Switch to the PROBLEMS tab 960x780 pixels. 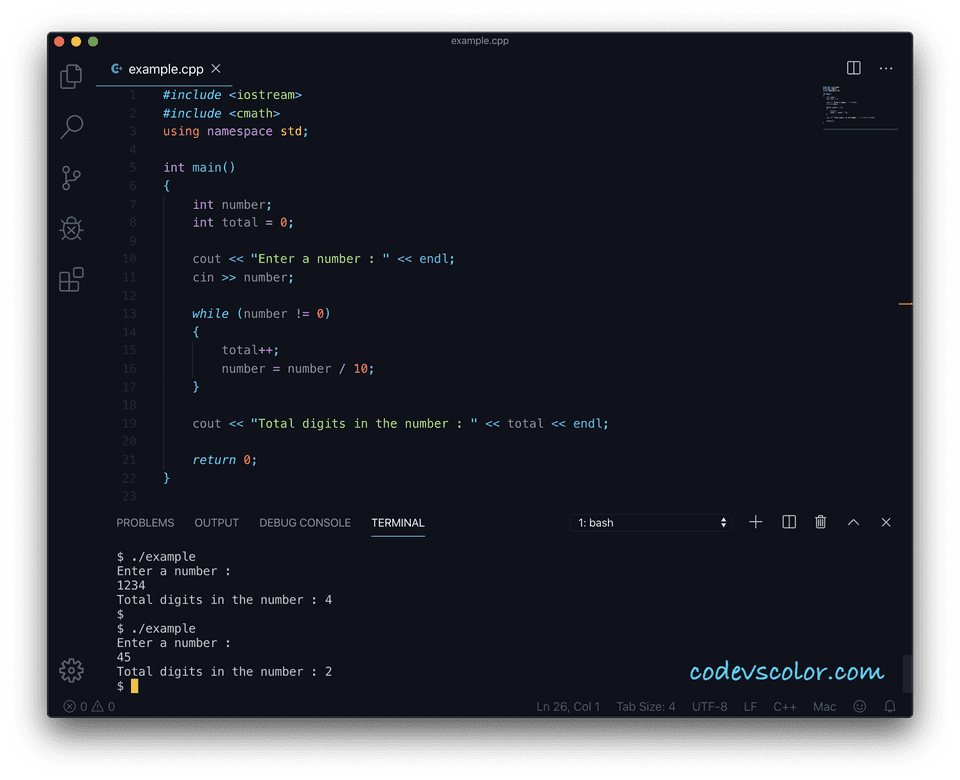(x=145, y=523)
